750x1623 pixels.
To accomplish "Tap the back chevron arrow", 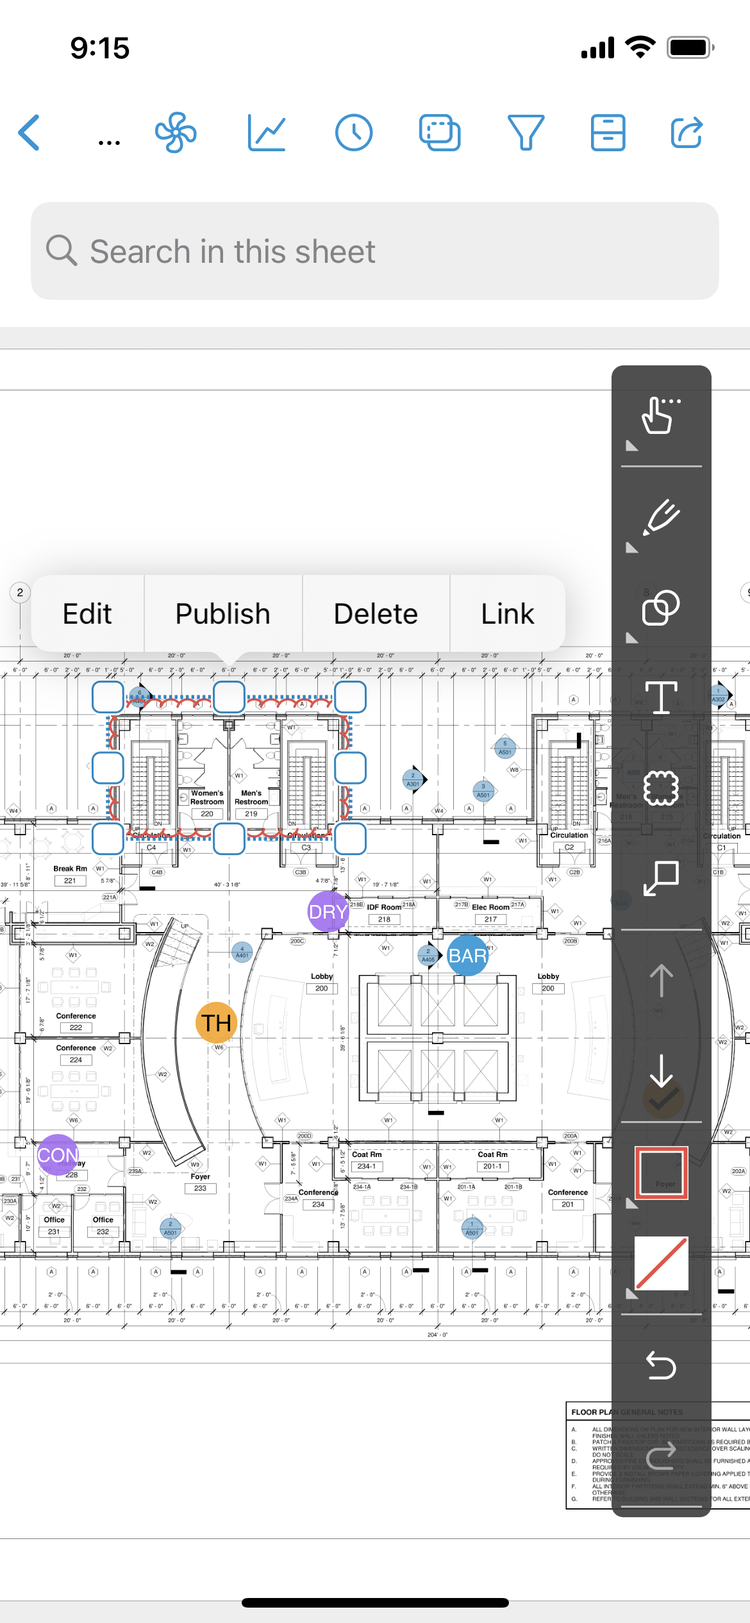I will pyautogui.click(x=30, y=133).
